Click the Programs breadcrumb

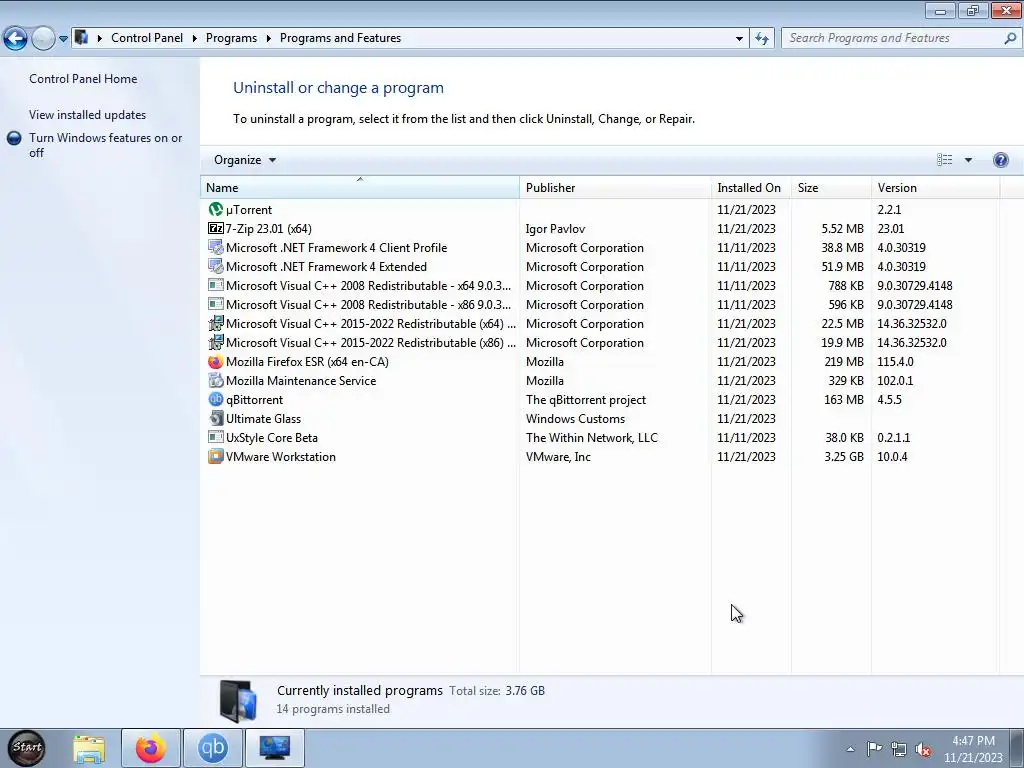231,38
